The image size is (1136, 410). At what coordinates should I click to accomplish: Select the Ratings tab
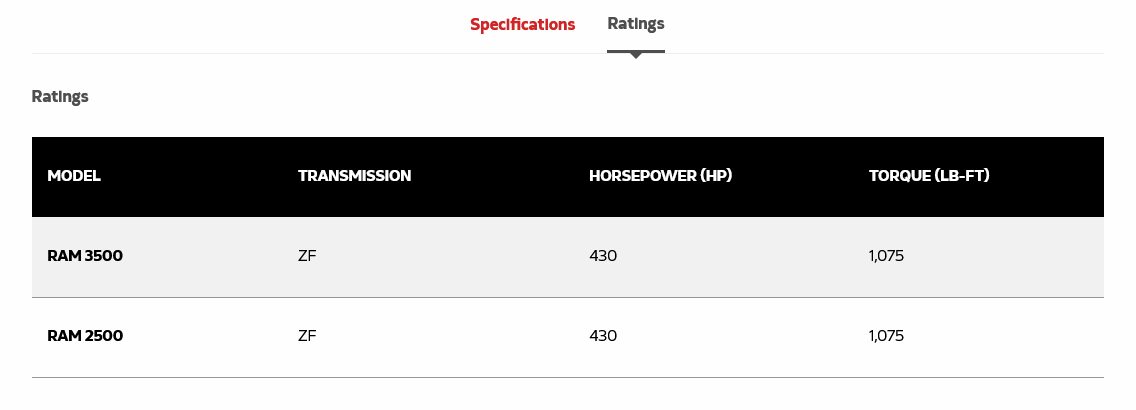click(x=635, y=24)
